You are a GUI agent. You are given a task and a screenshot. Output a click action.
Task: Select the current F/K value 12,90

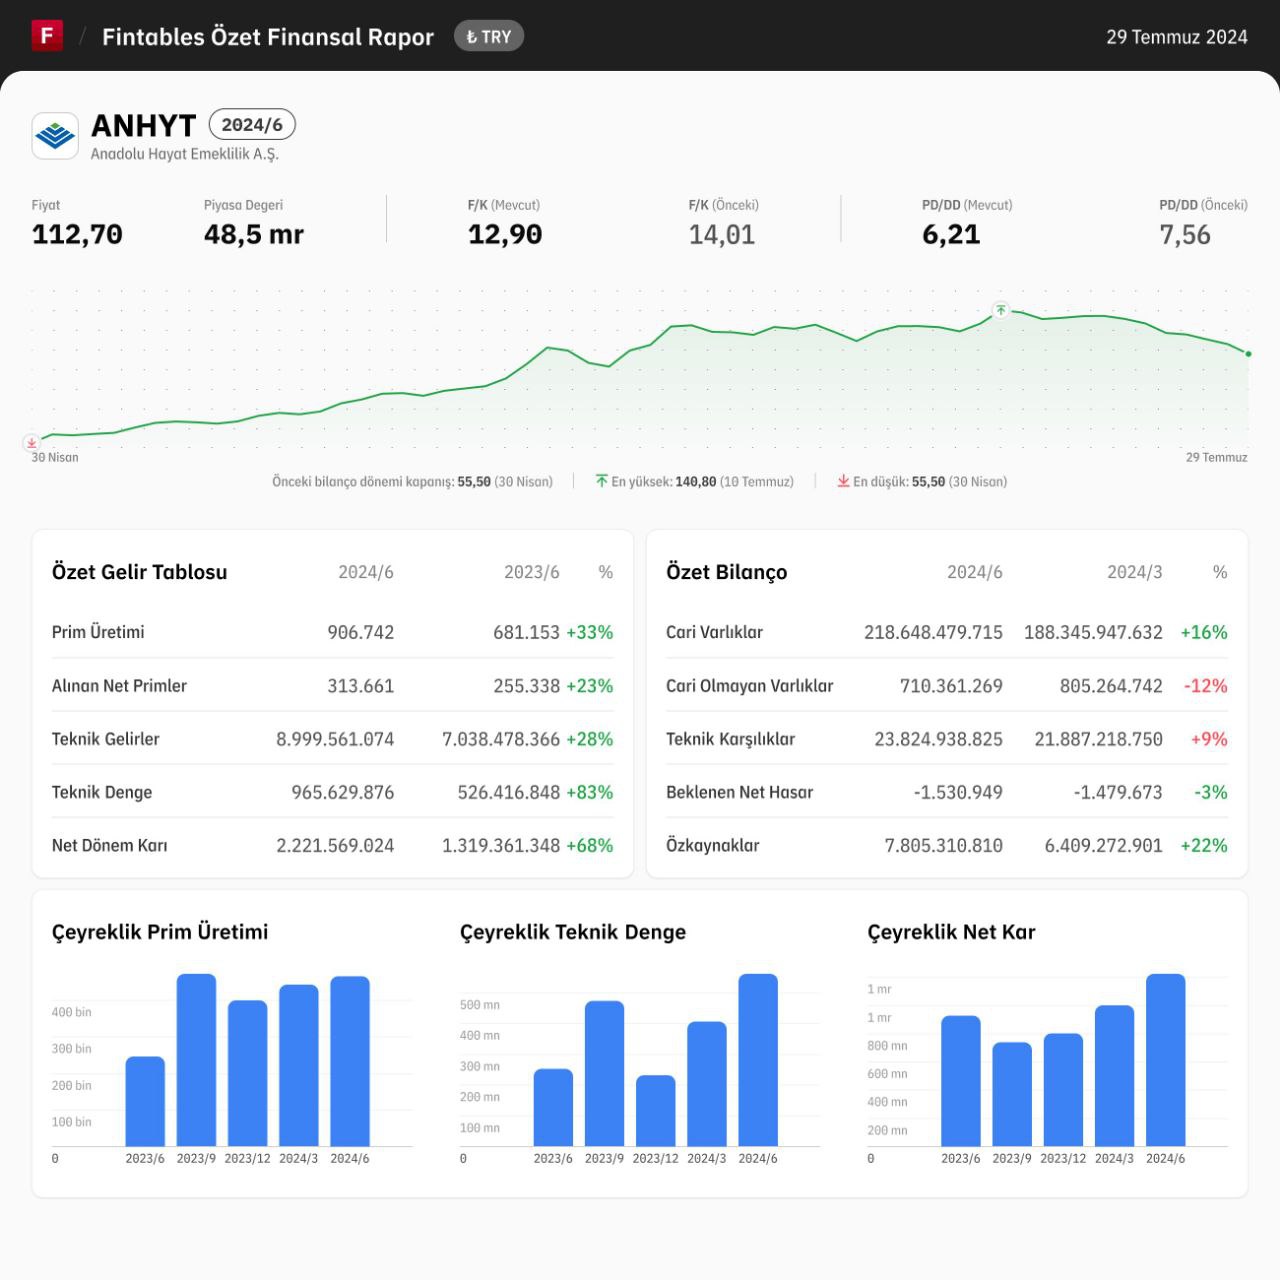click(x=505, y=234)
